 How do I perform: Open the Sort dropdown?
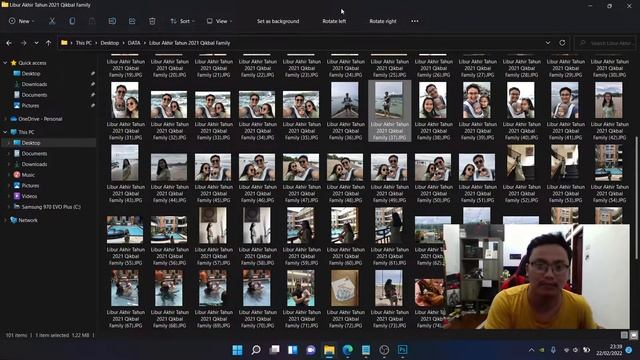[x=182, y=21]
